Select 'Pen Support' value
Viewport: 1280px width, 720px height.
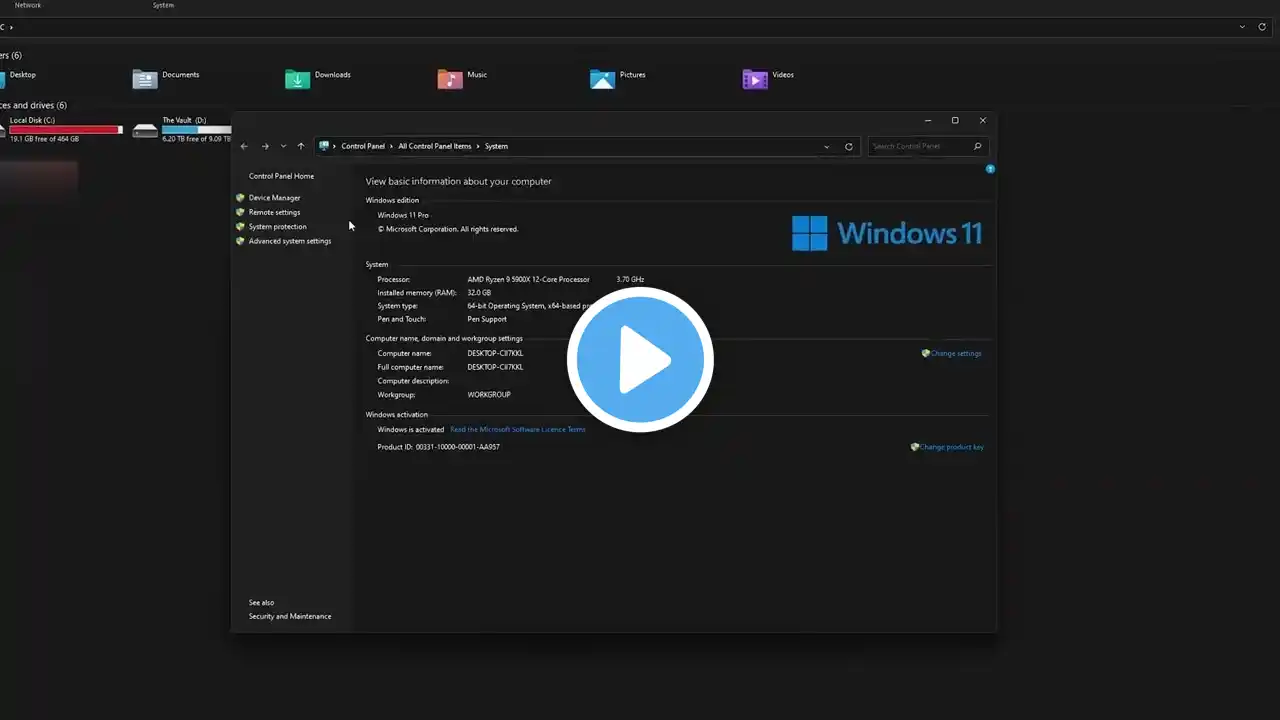(x=487, y=319)
